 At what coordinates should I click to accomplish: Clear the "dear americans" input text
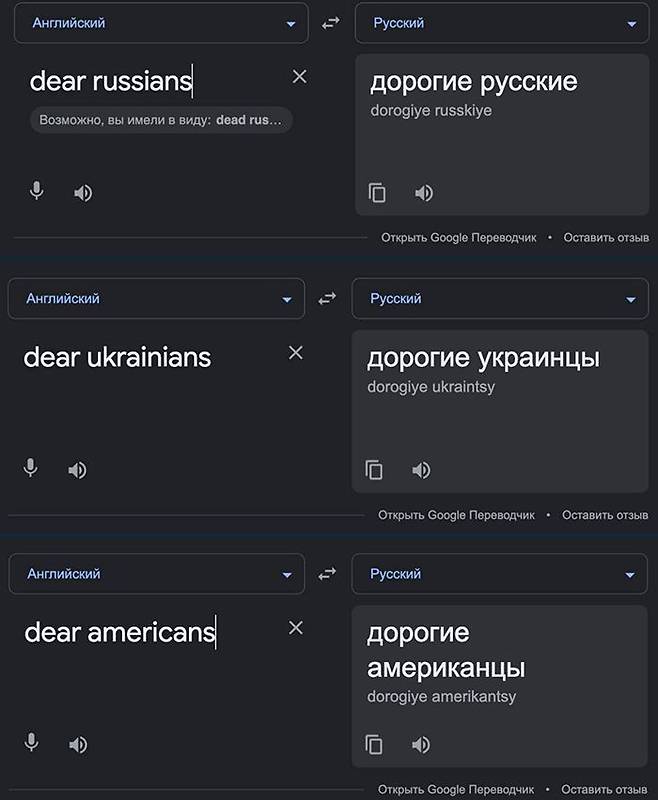295,628
